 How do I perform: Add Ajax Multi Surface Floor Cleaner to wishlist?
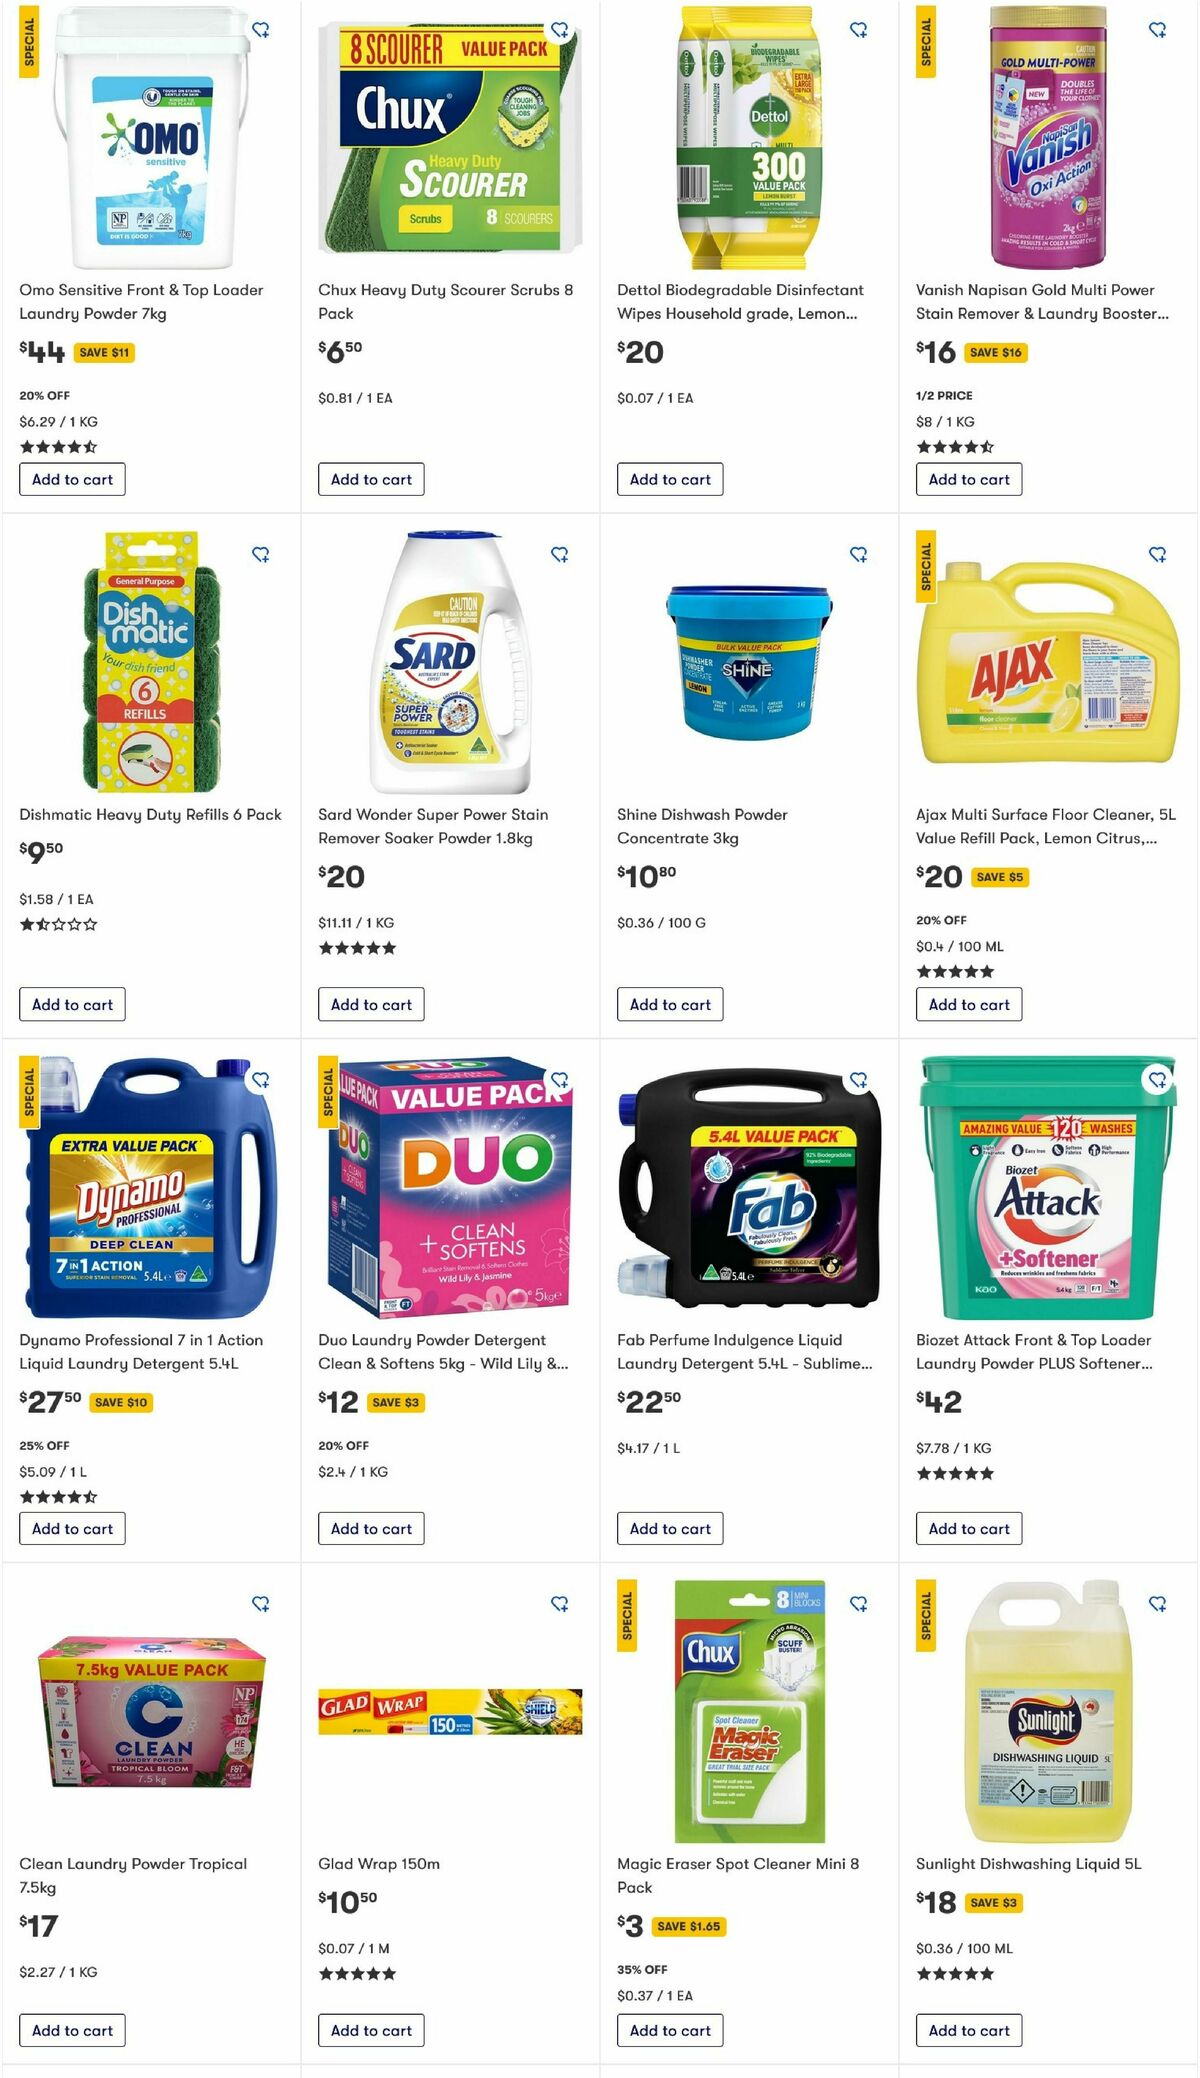point(1158,554)
